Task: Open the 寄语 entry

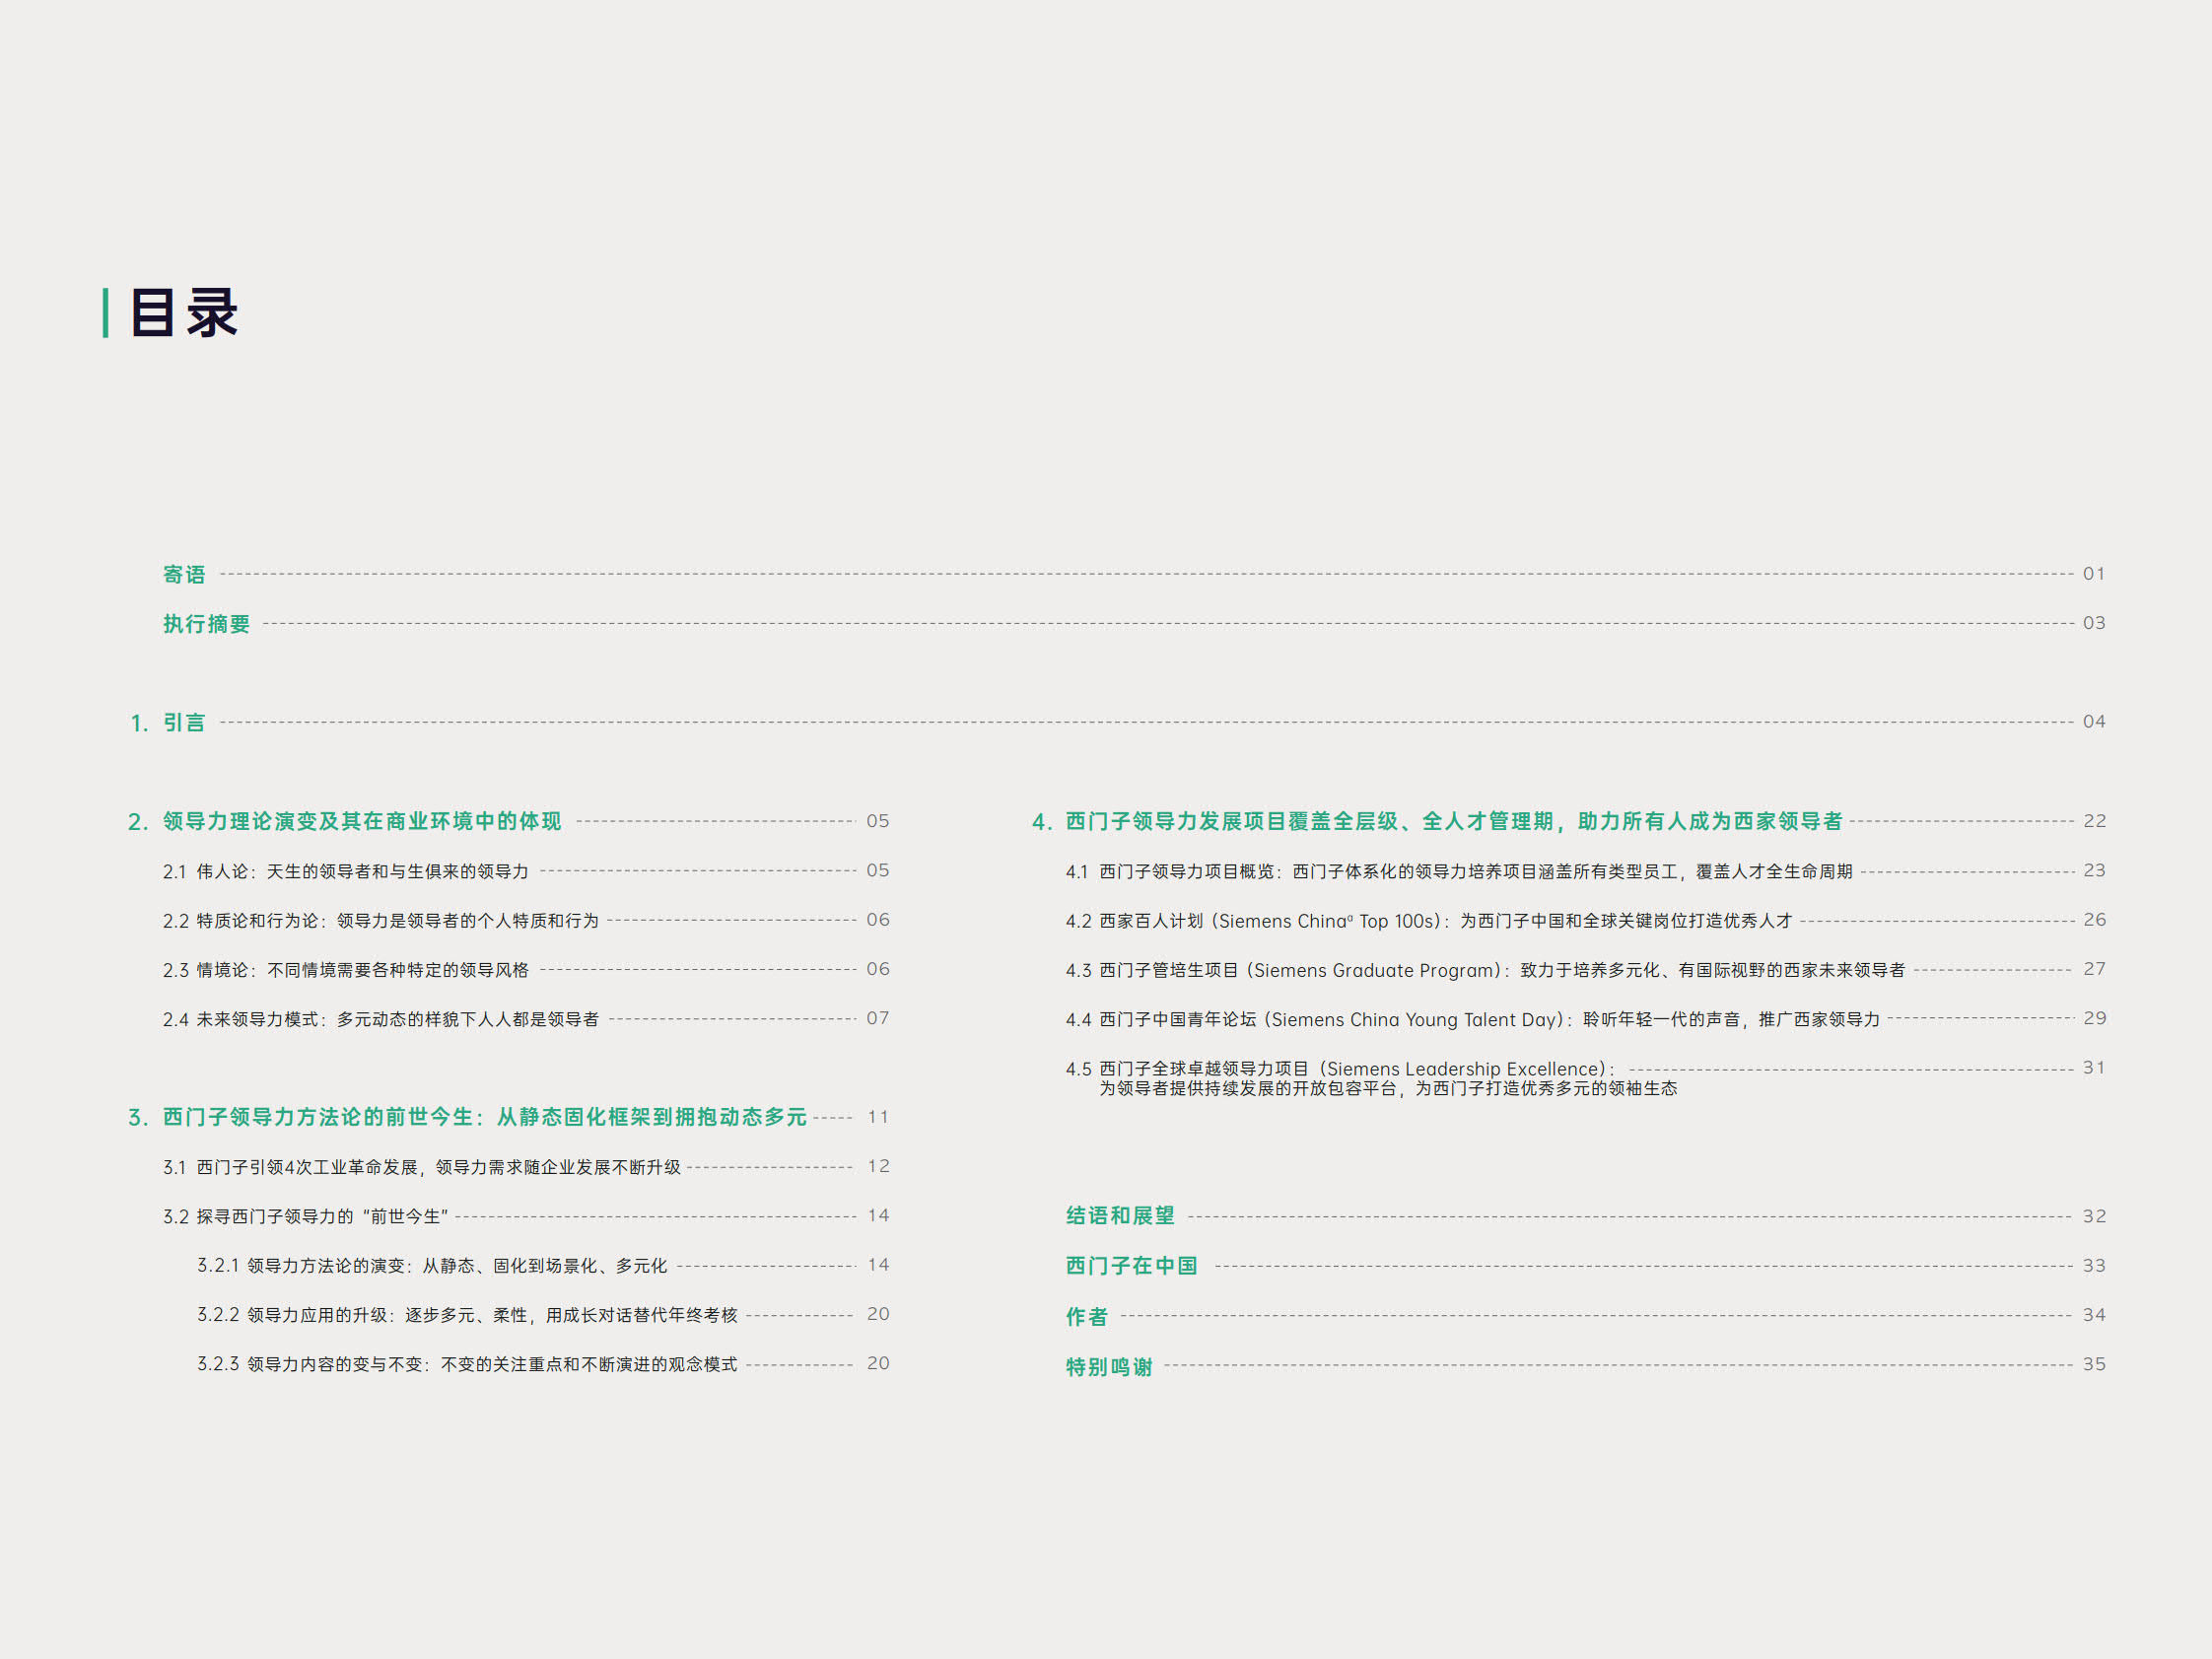Action: [x=184, y=574]
